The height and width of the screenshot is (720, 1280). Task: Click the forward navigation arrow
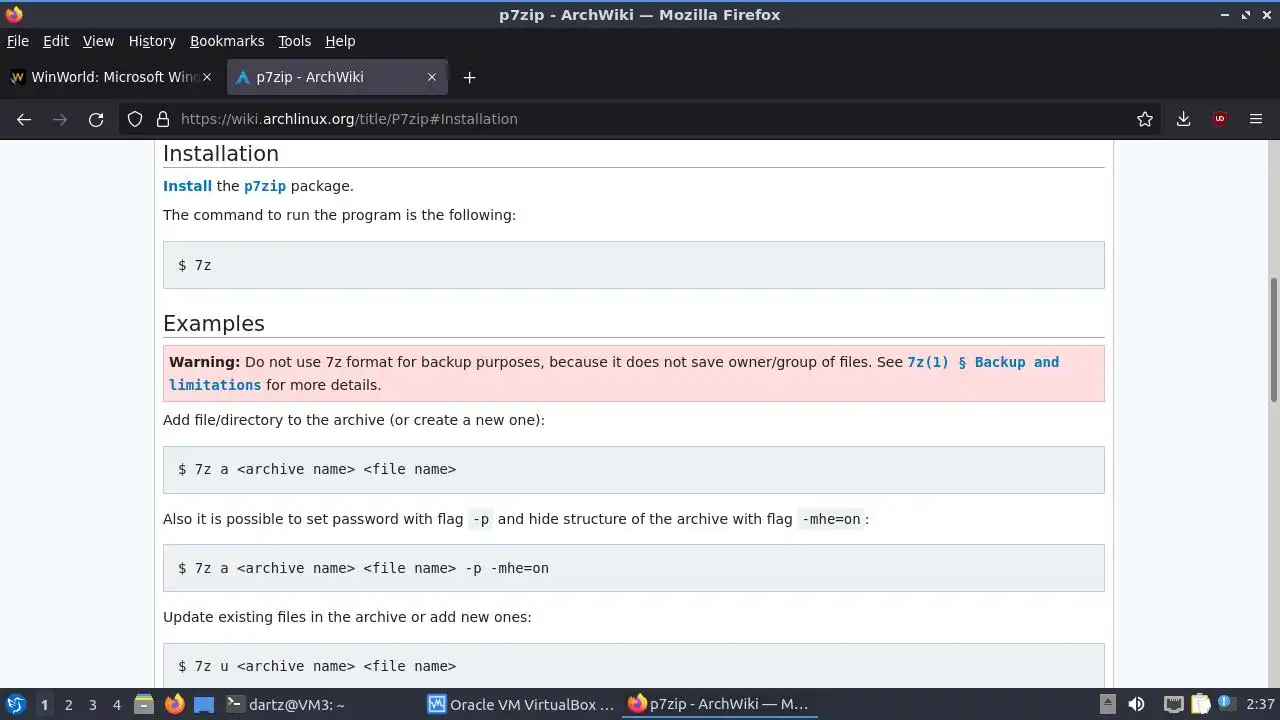pos(60,119)
